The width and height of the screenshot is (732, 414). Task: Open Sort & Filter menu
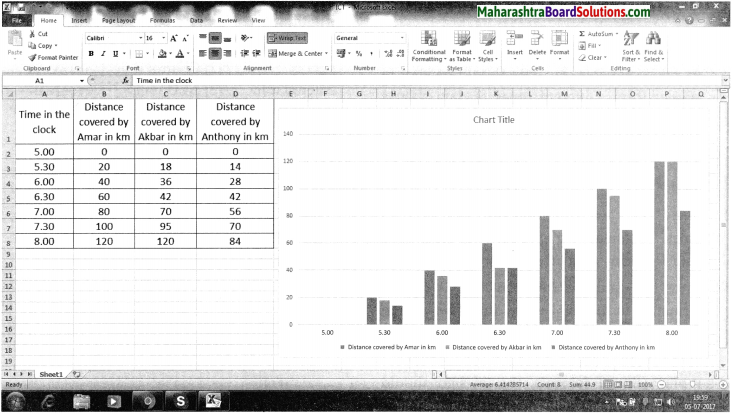[x=631, y=46]
